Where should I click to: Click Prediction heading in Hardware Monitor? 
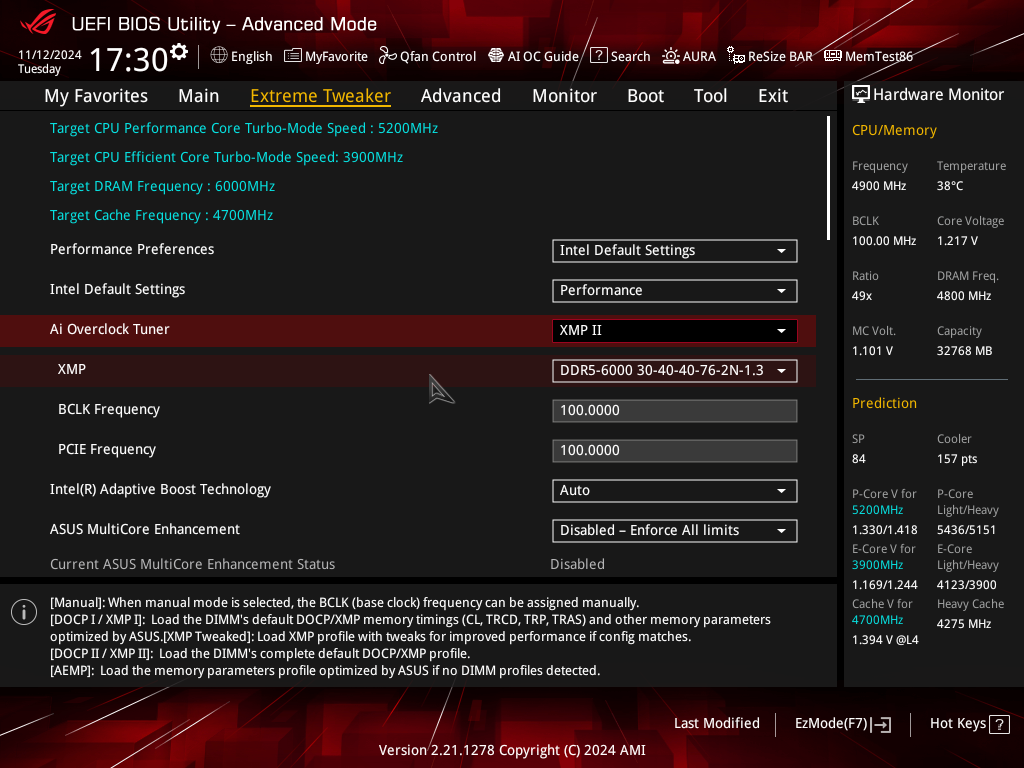(x=884, y=403)
